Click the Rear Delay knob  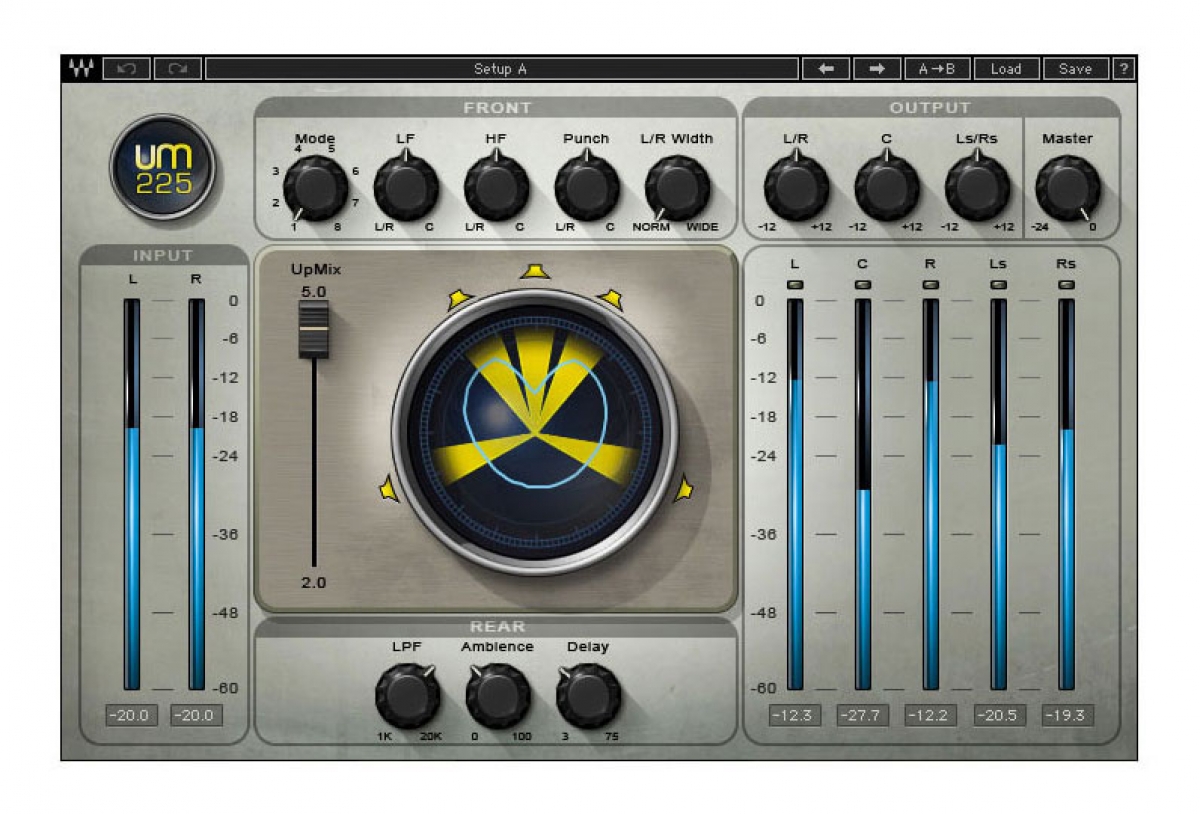click(x=588, y=696)
